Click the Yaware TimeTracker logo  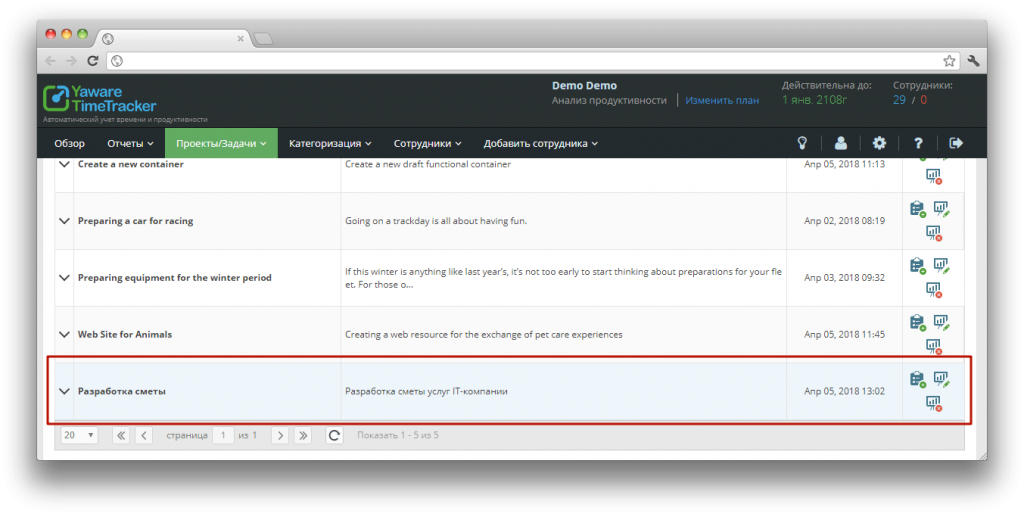[x=100, y=99]
